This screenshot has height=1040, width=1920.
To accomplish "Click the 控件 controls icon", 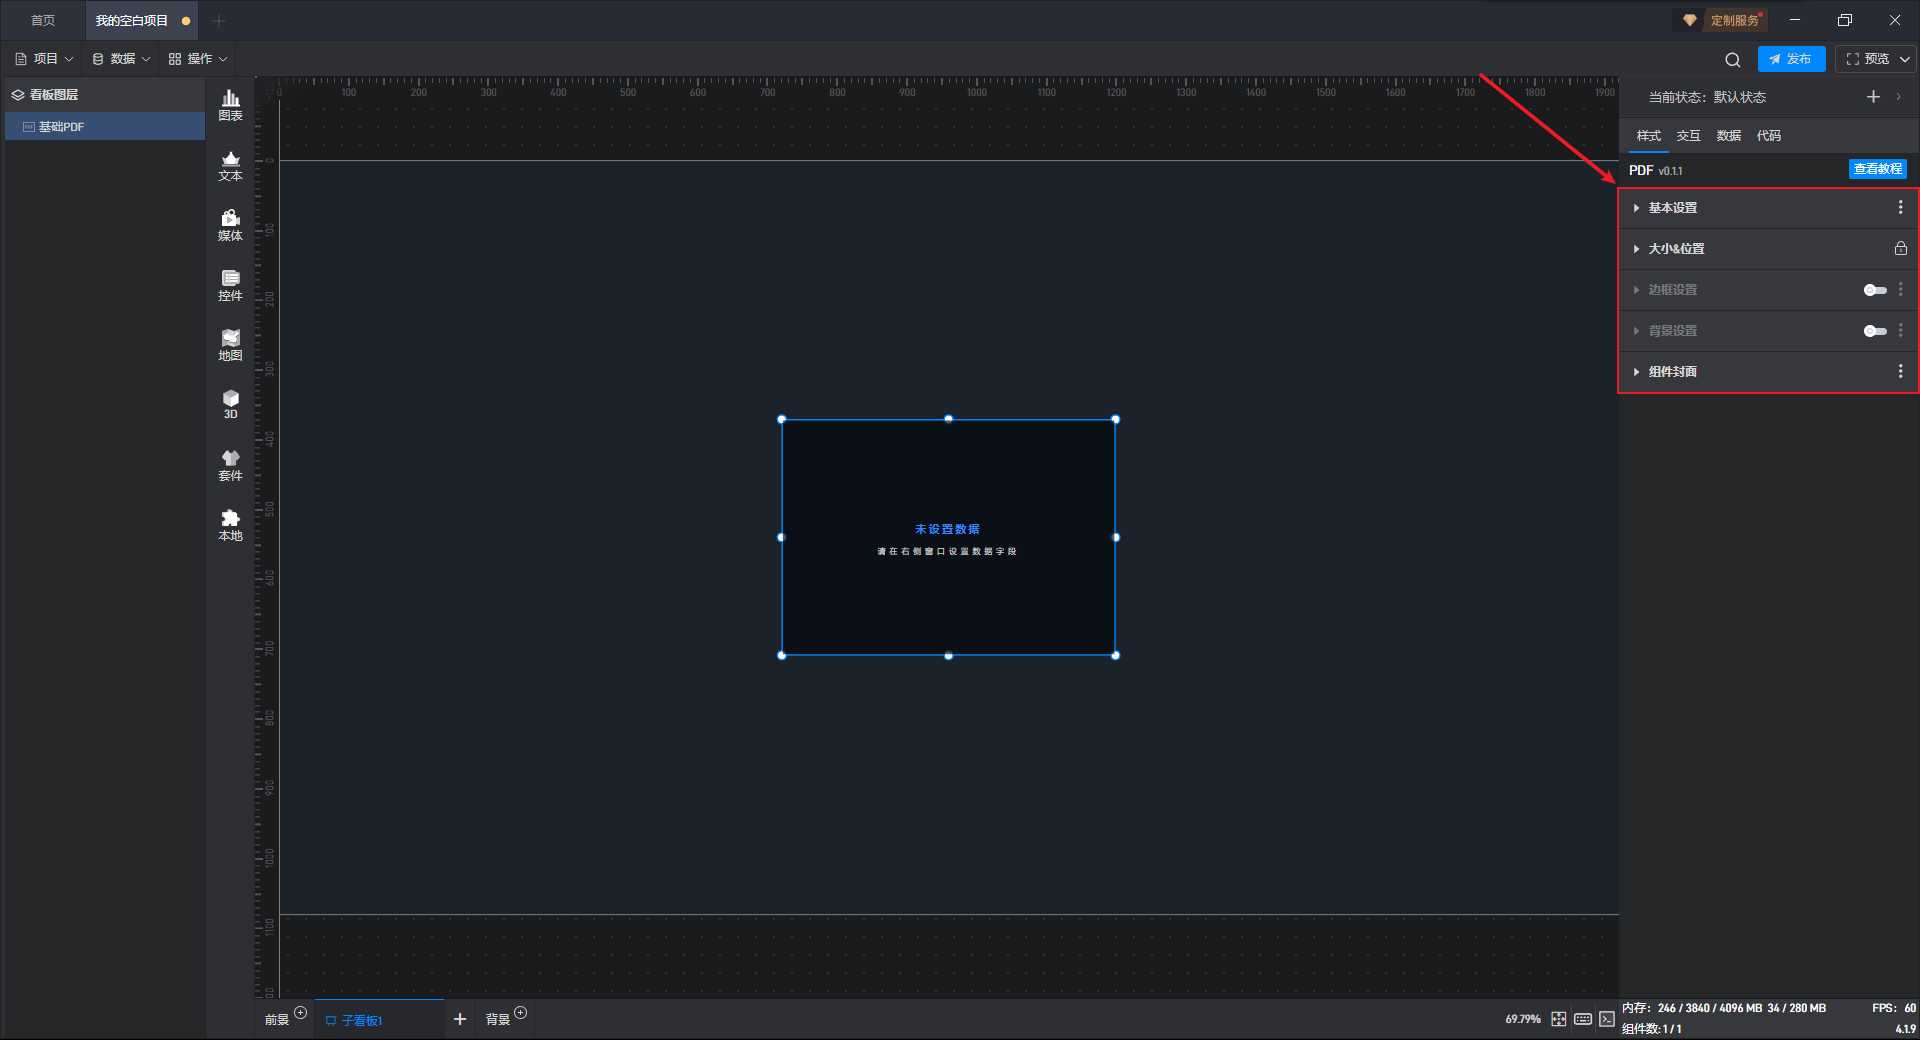I will [x=230, y=285].
